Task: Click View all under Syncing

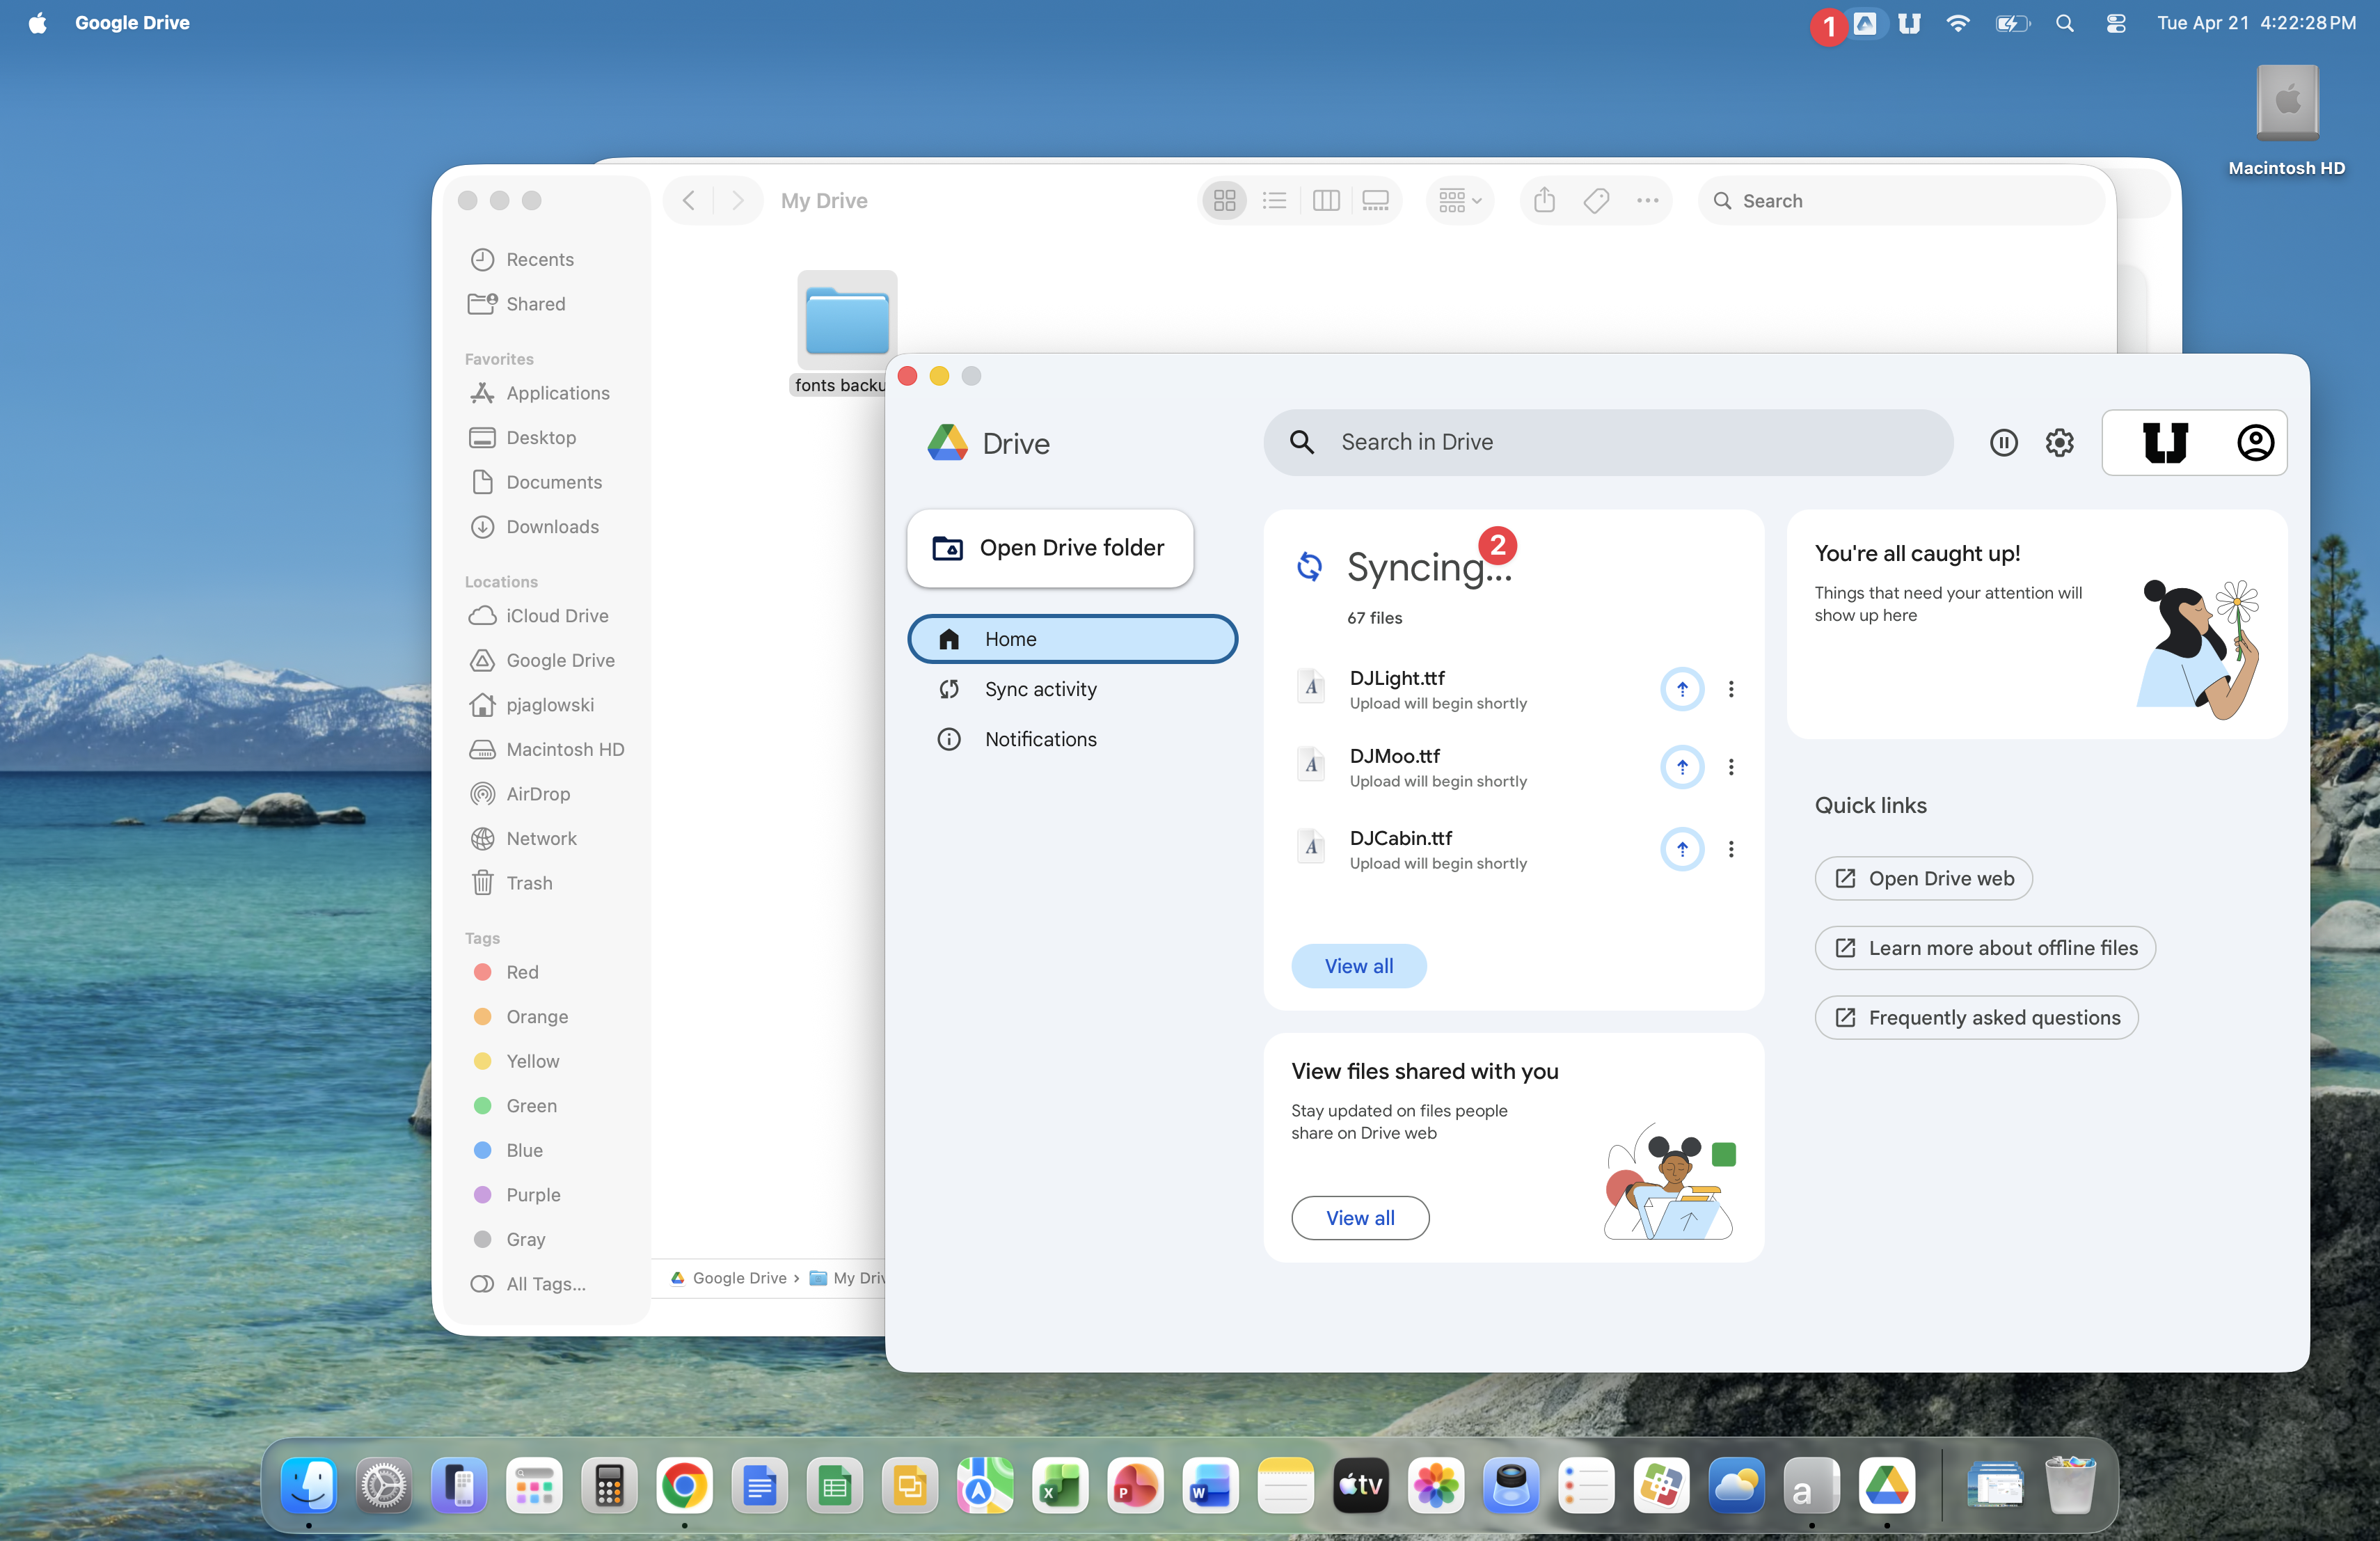Action: (1358, 966)
